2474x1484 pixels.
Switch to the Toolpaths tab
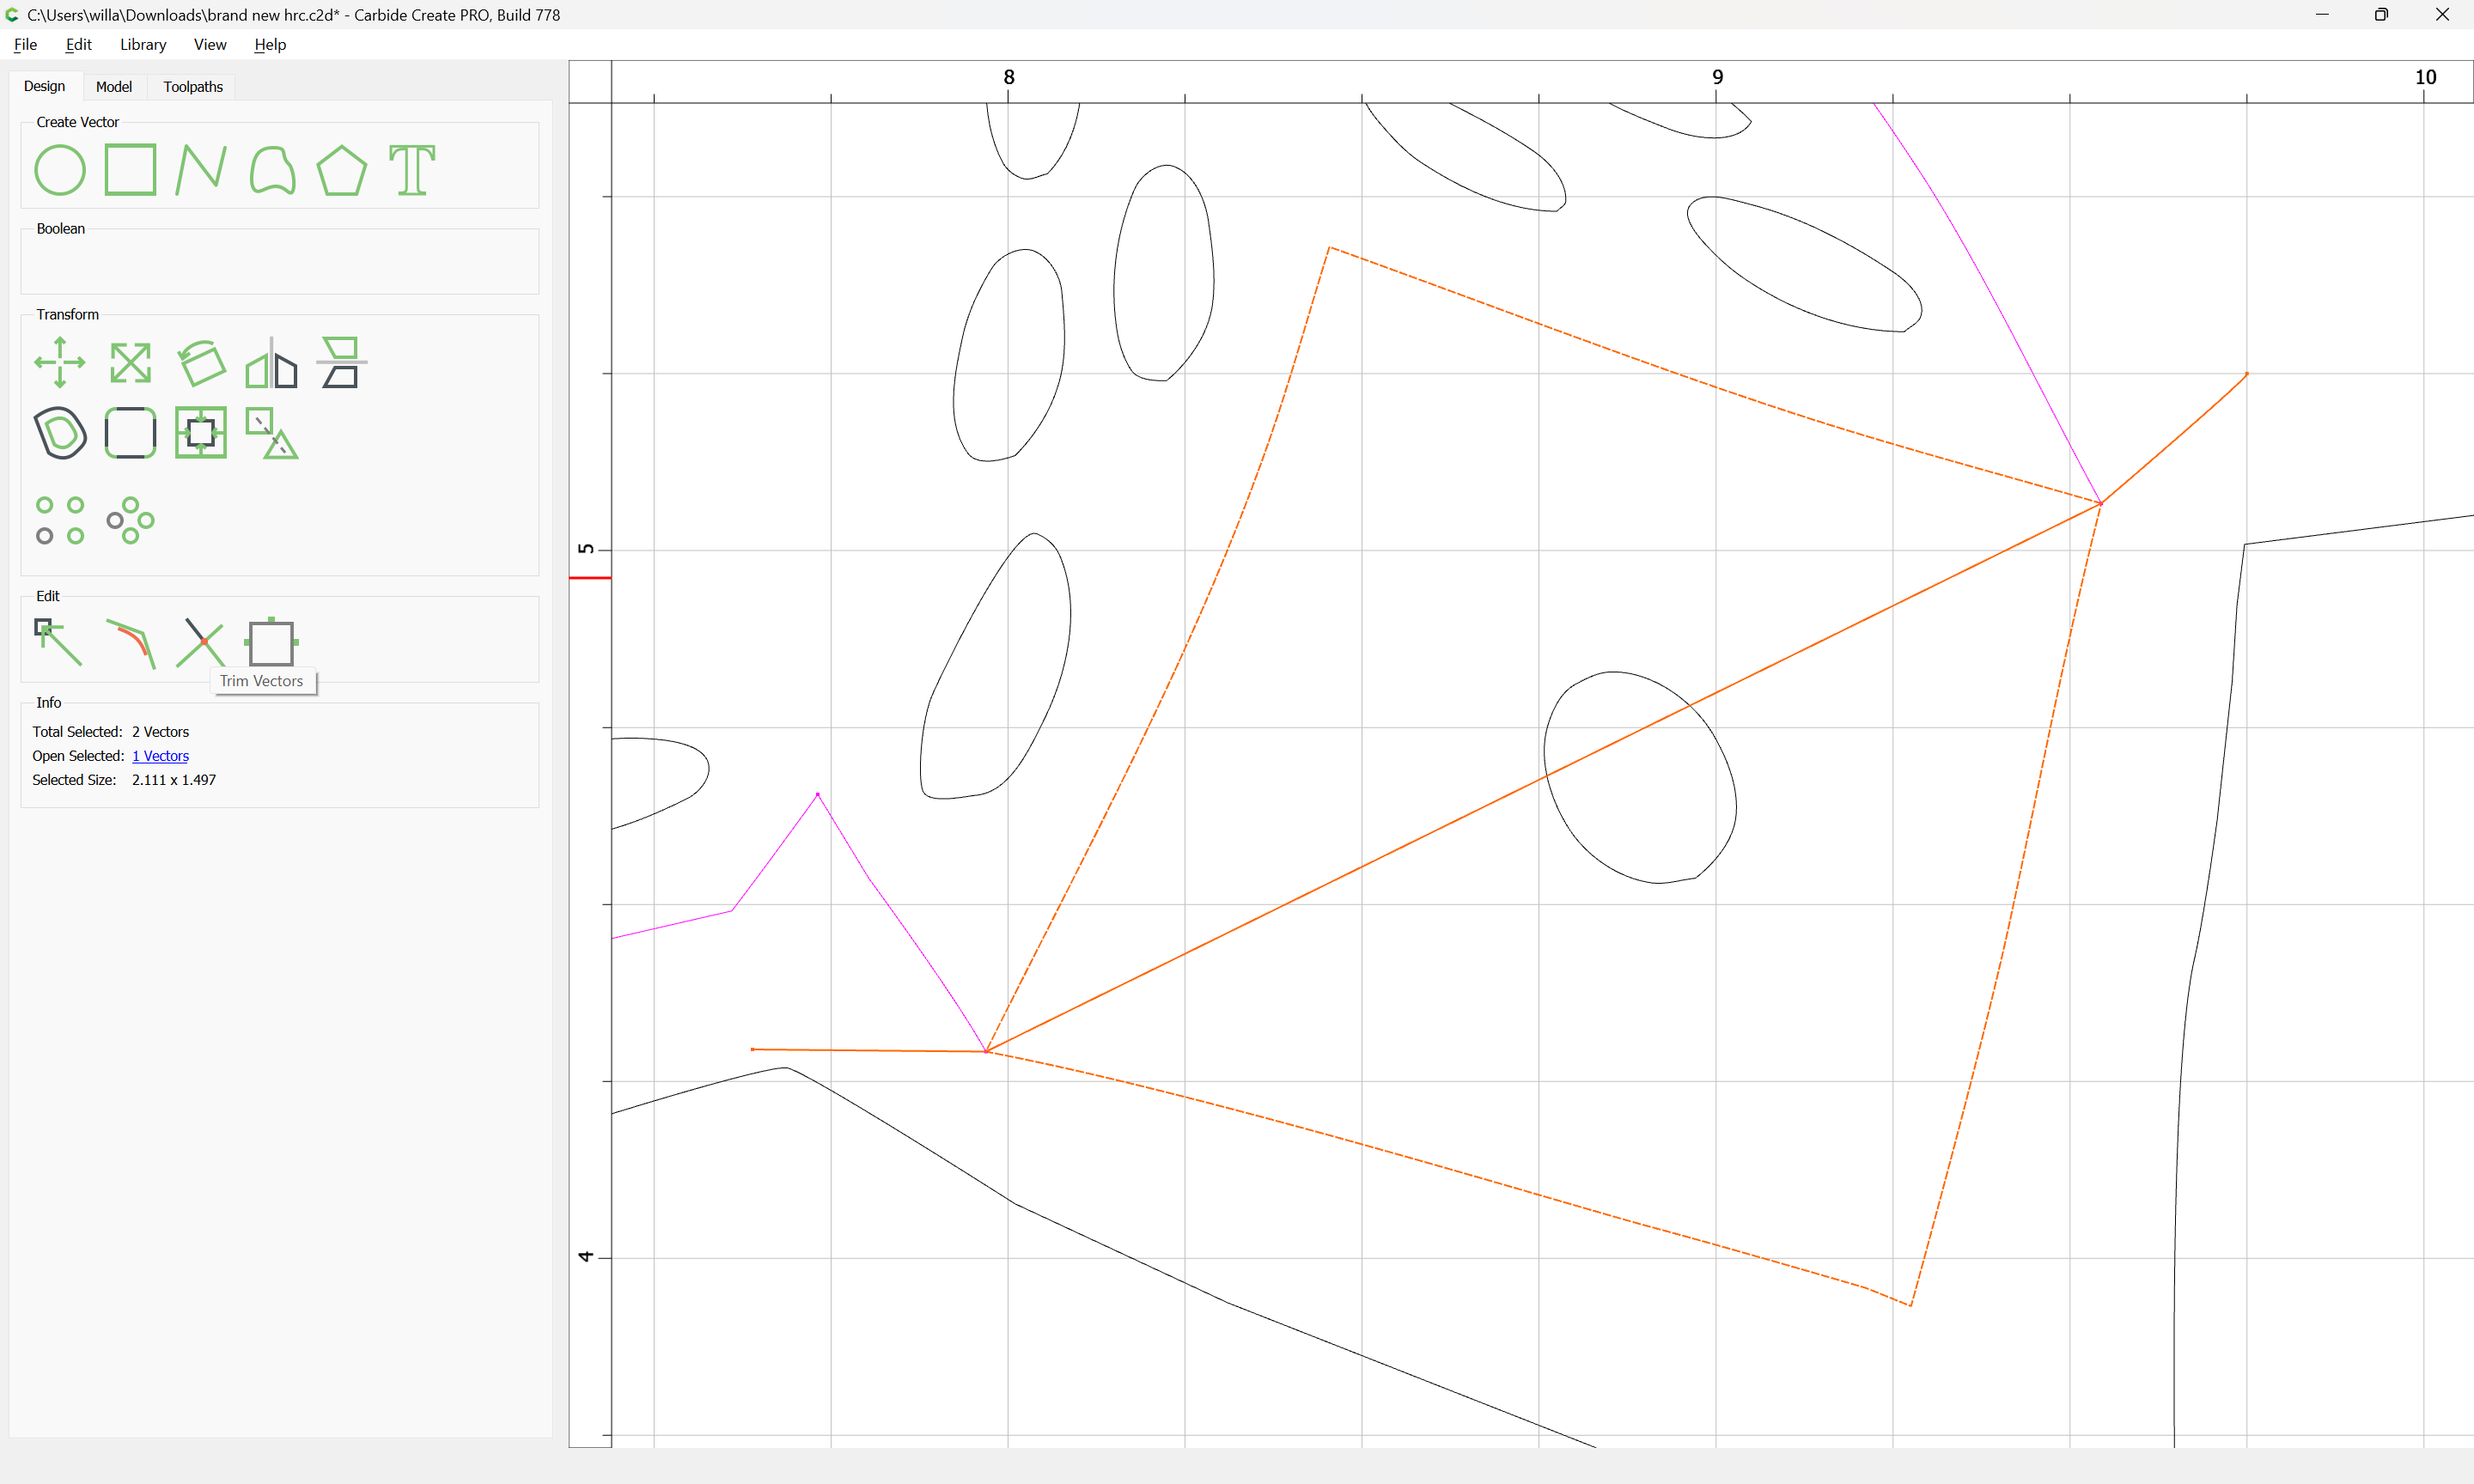click(193, 86)
